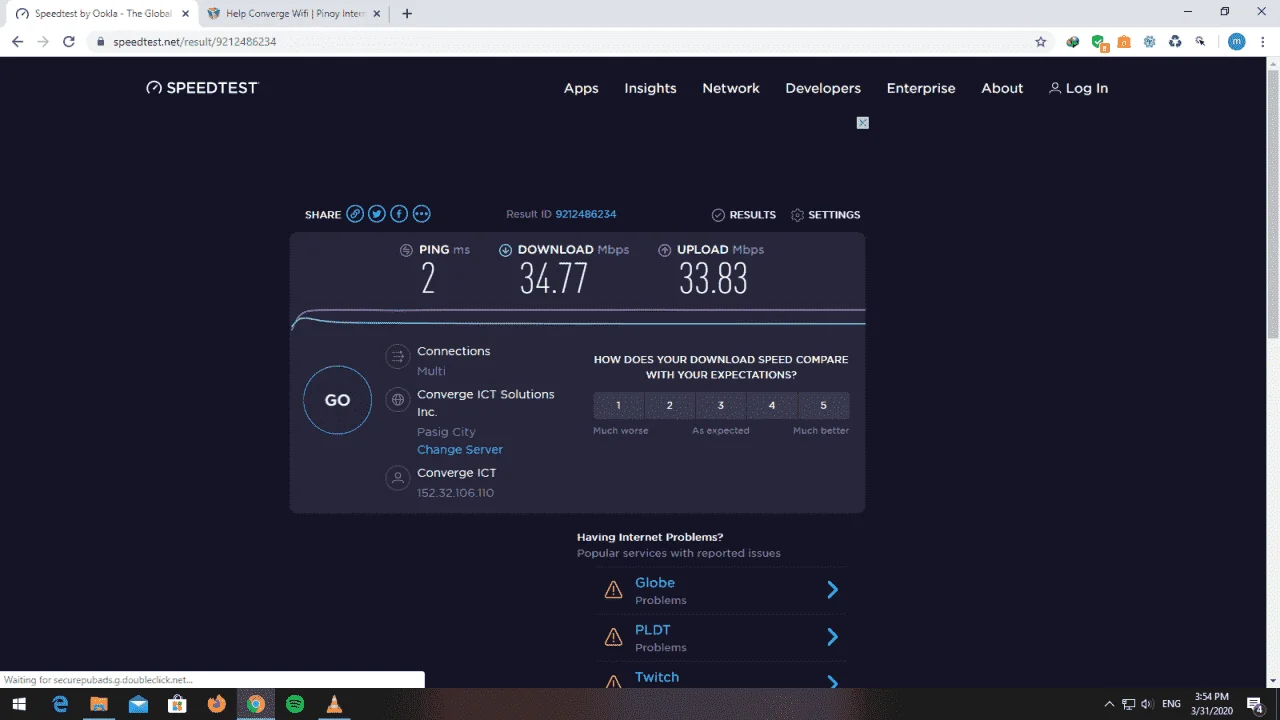
Task: Go back to the previous page
Action: [x=17, y=42]
